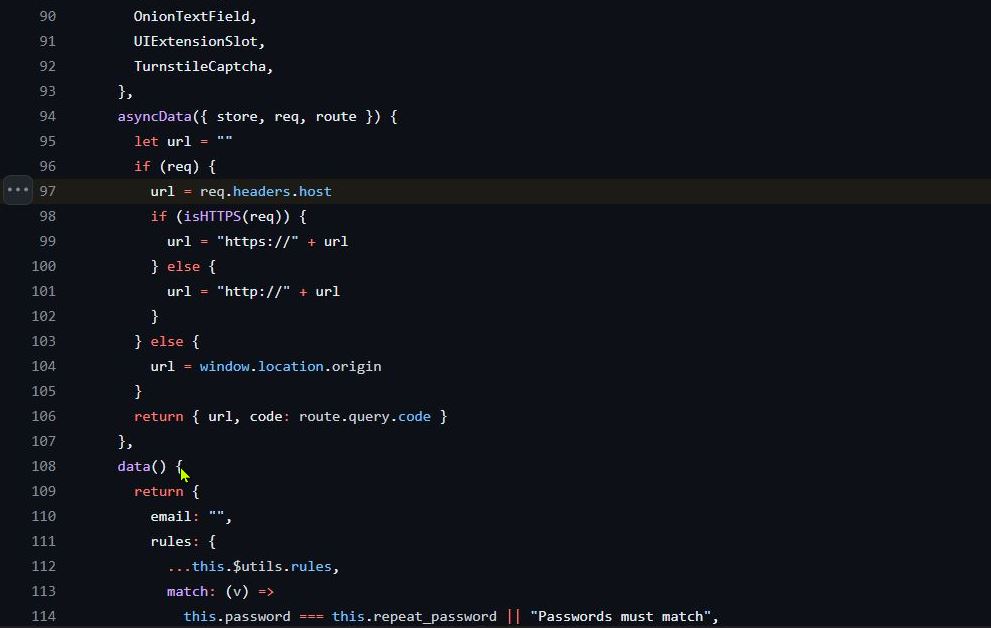
Task: Click the isHTTPS function call
Action: point(212,216)
